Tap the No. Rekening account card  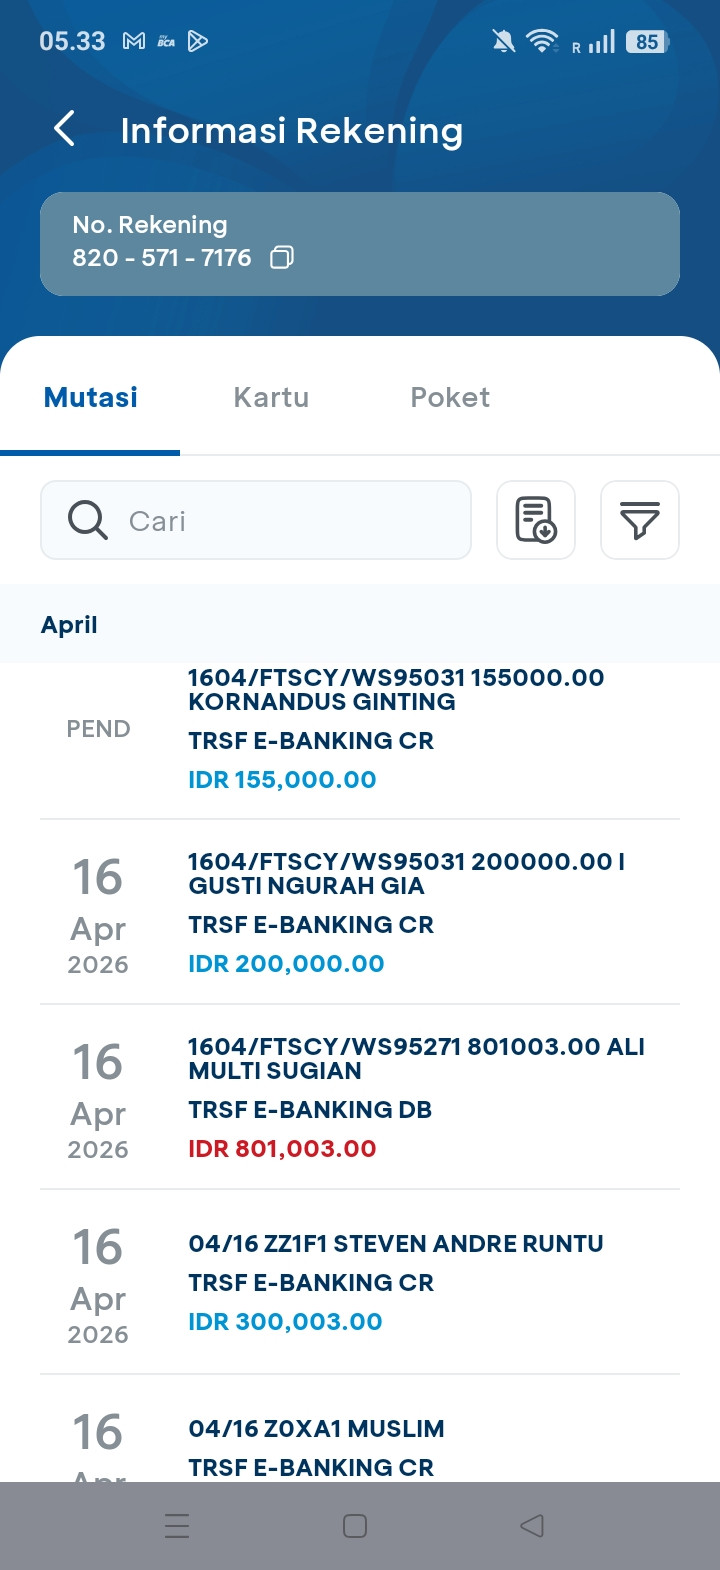coord(360,243)
